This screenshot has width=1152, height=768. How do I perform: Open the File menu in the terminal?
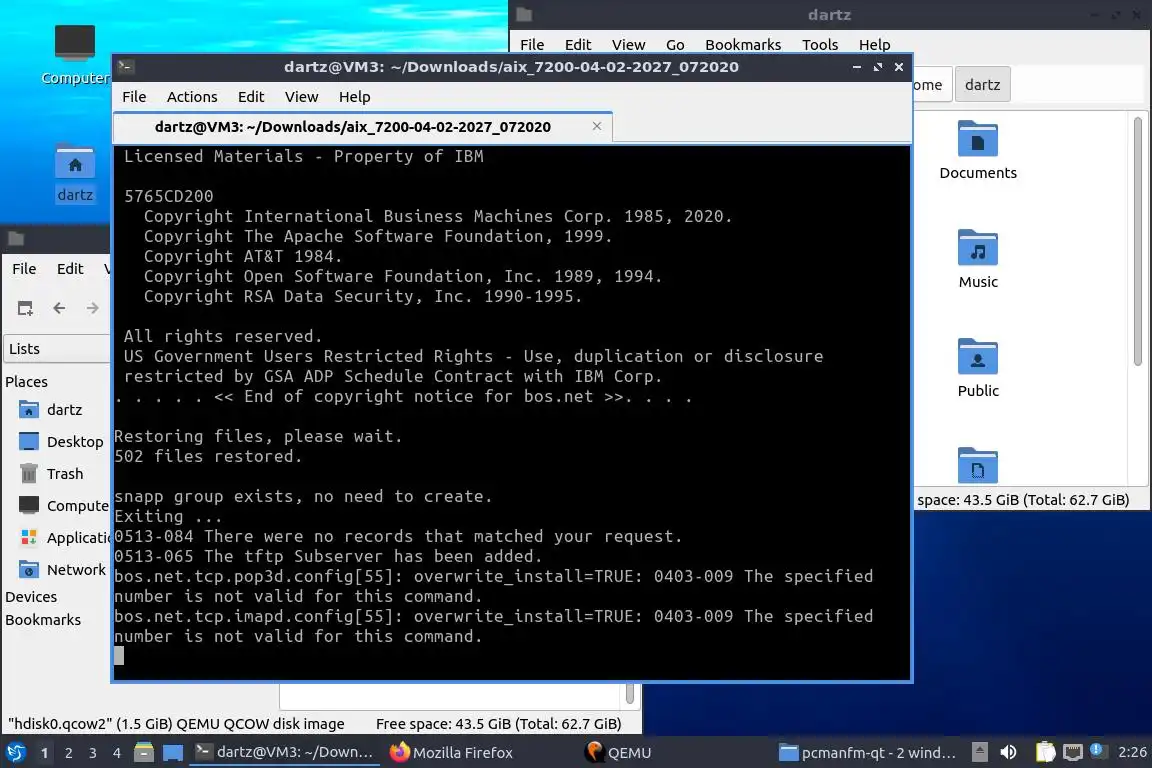(134, 97)
